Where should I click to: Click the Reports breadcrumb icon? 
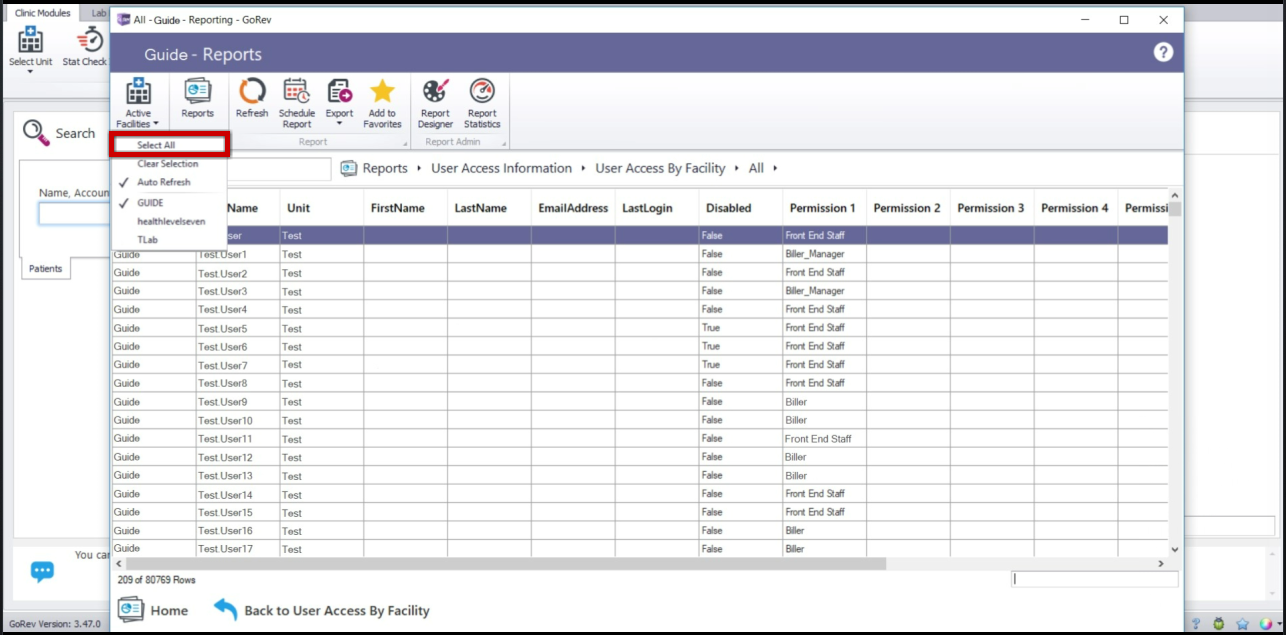349,168
